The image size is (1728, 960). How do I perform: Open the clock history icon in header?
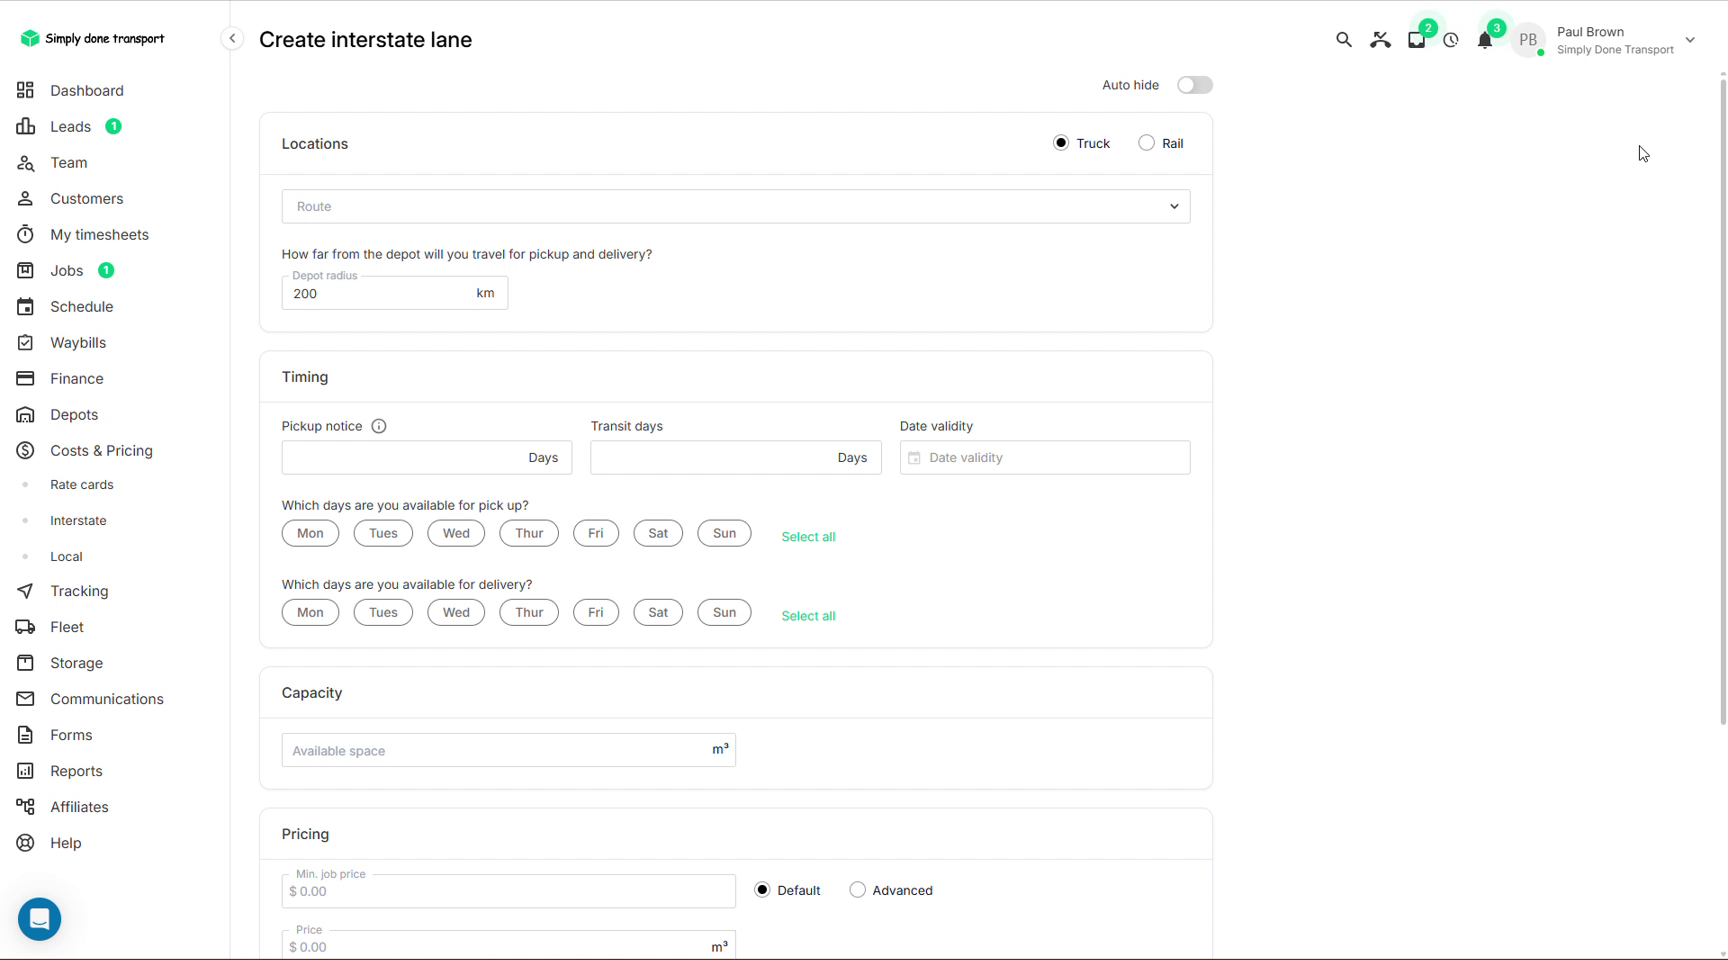tap(1451, 40)
